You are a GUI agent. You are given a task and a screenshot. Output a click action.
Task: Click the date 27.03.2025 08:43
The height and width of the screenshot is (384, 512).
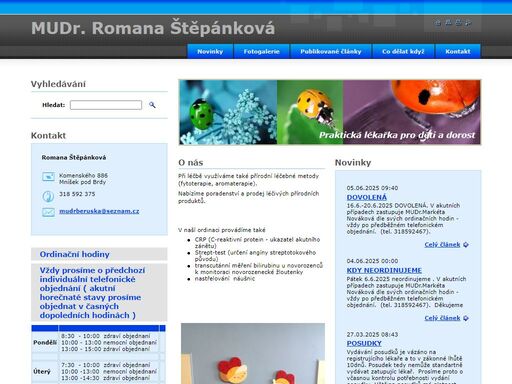372,334
